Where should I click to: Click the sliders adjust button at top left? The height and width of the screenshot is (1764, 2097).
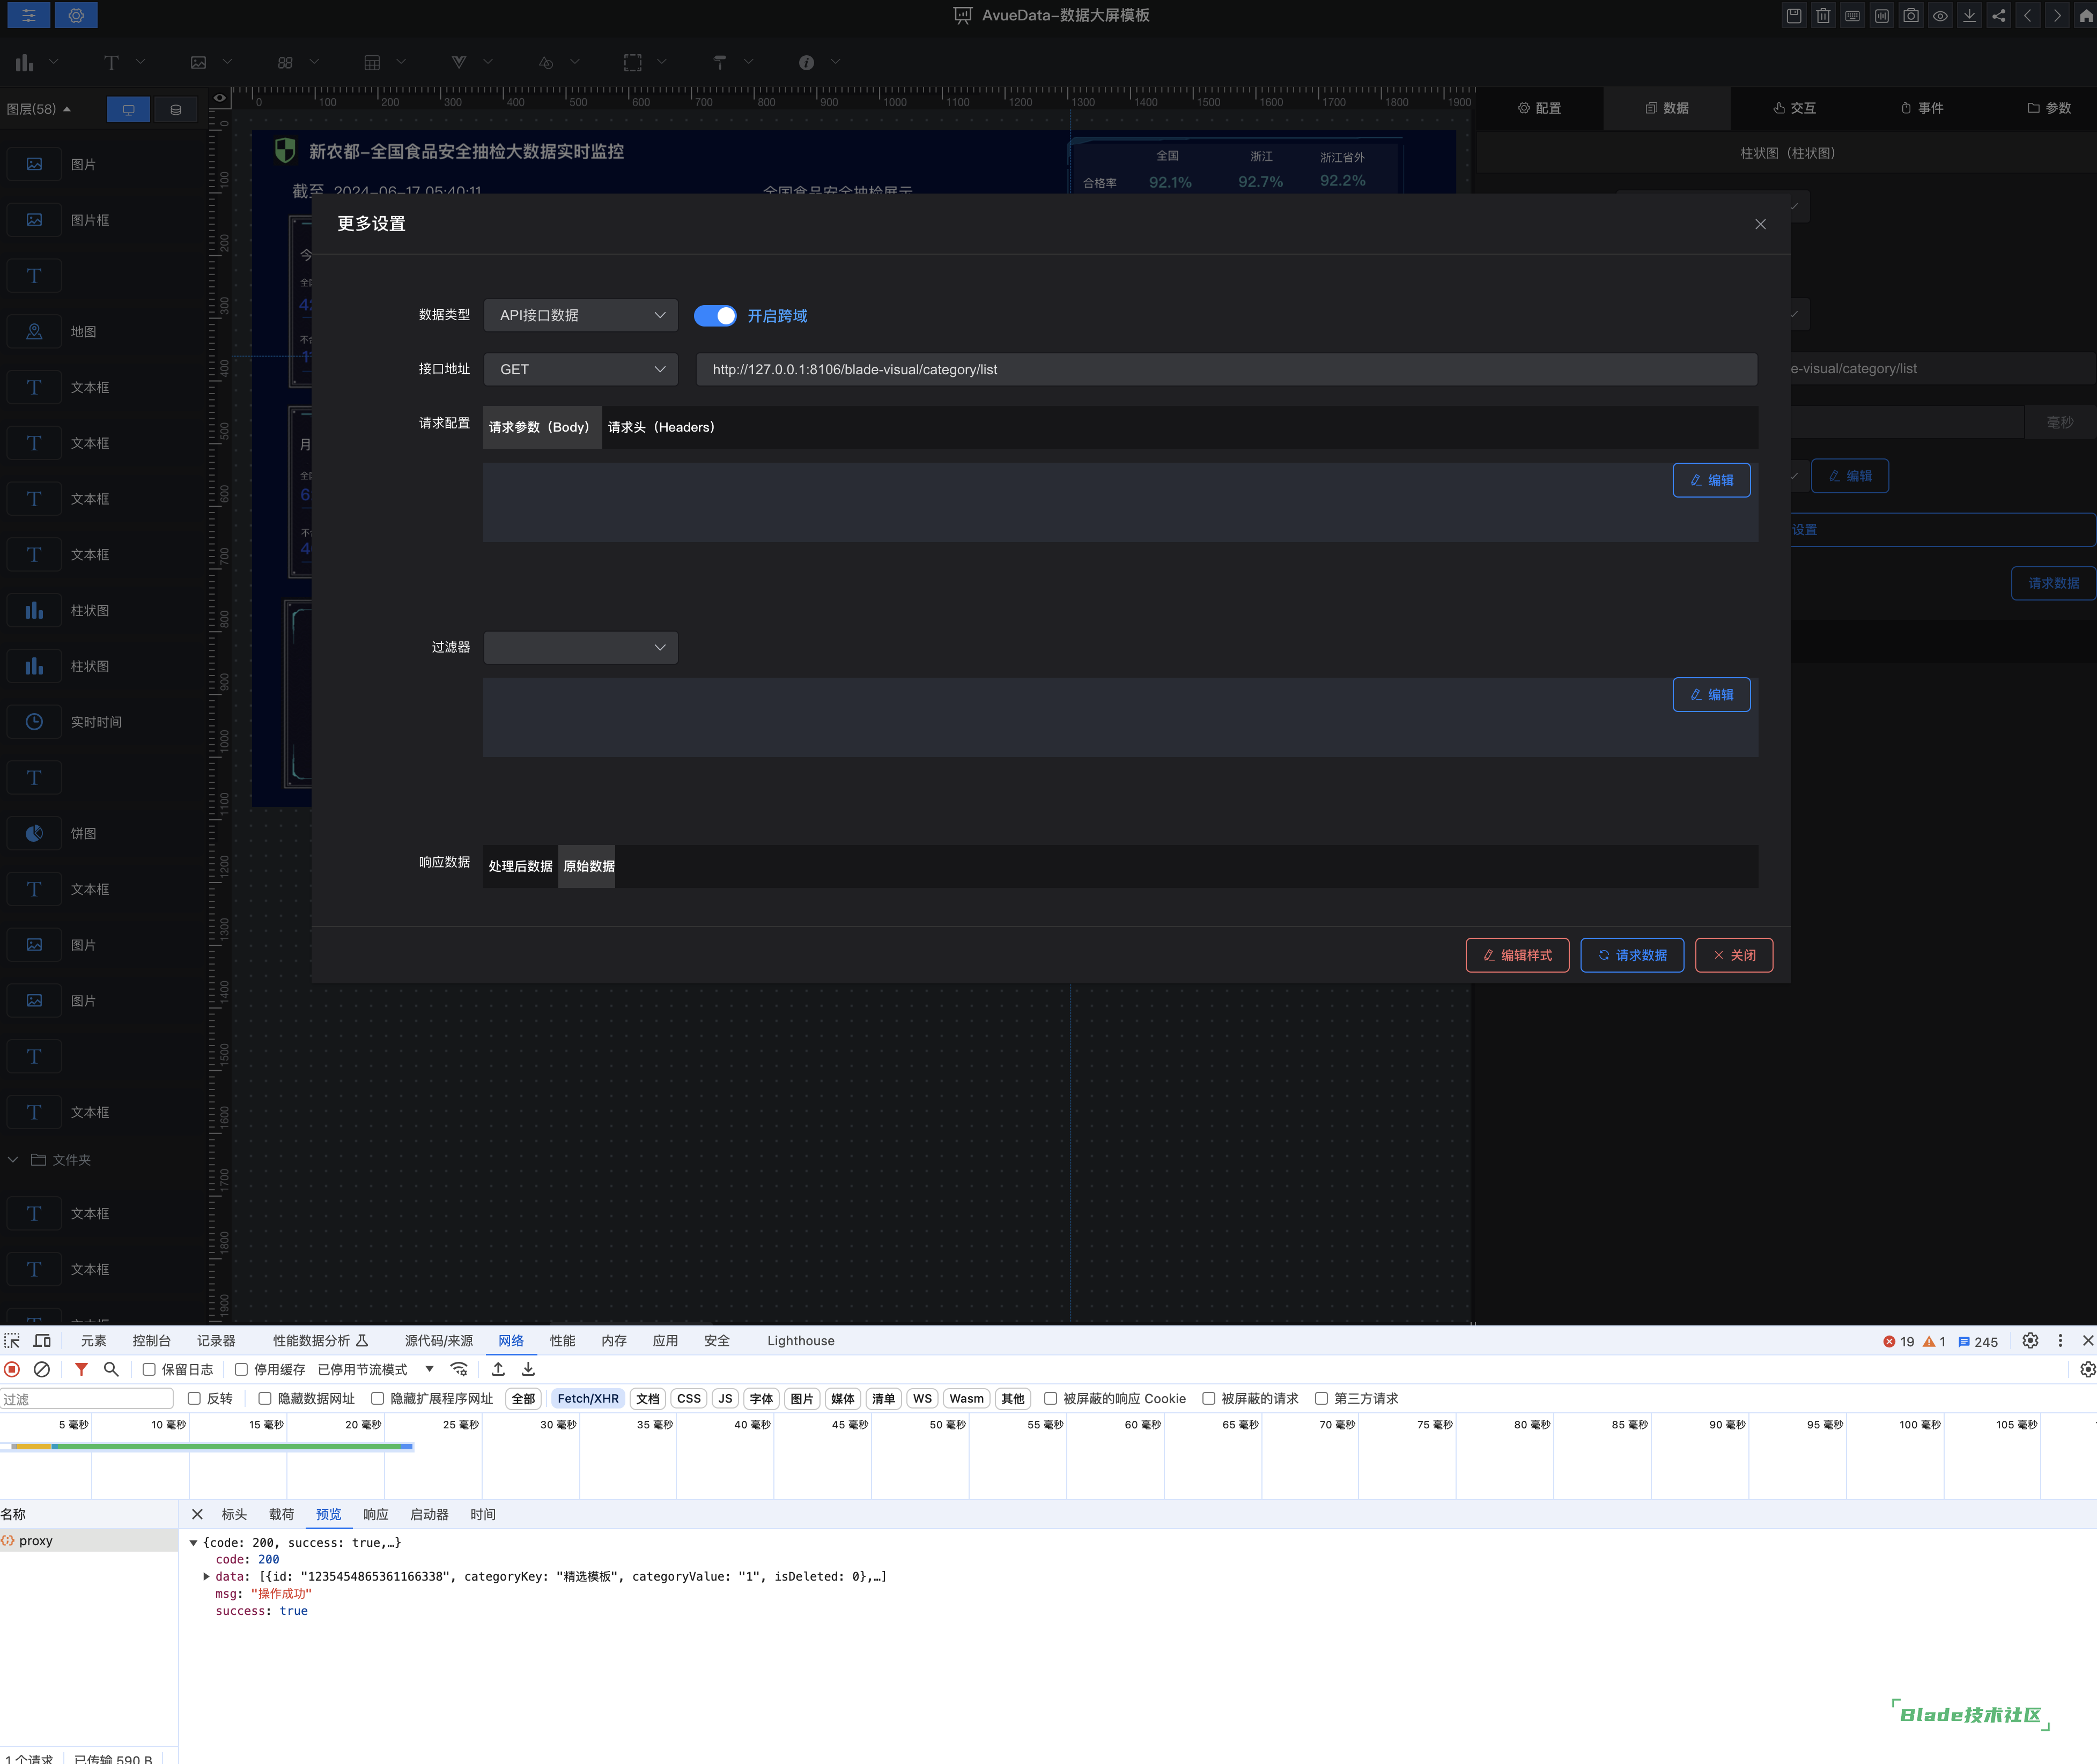(x=28, y=15)
